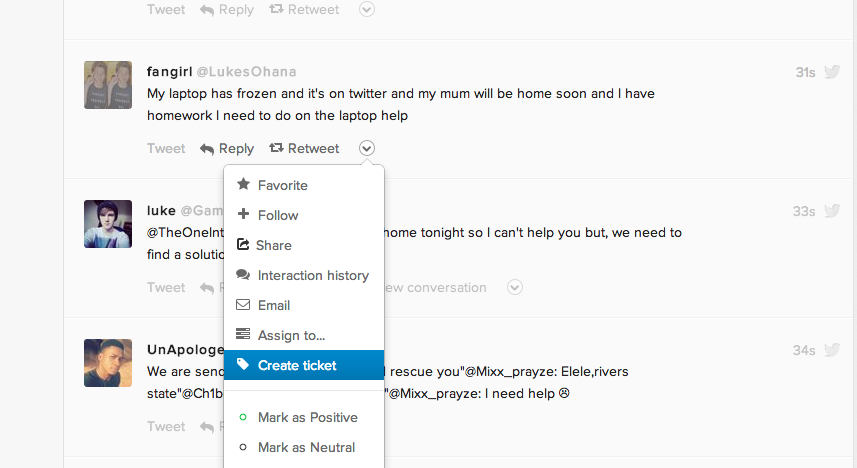This screenshot has width=857, height=468.
Task: Collapse the fangirl tweet options chevron
Action: click(367, 148)
